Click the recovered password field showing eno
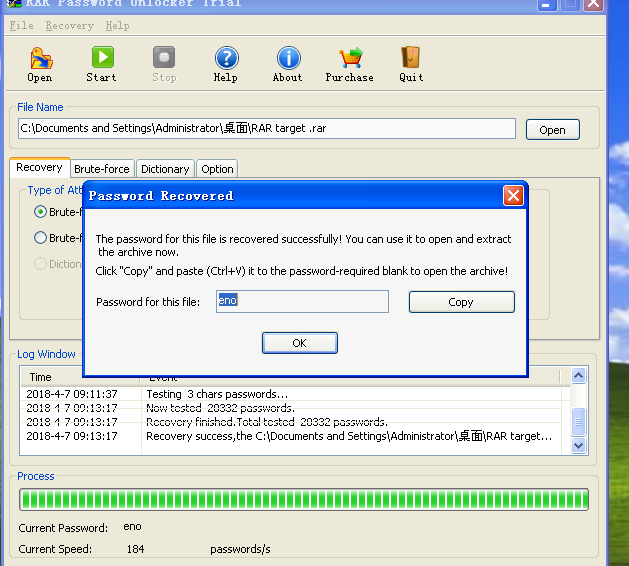 click(302, 301)
